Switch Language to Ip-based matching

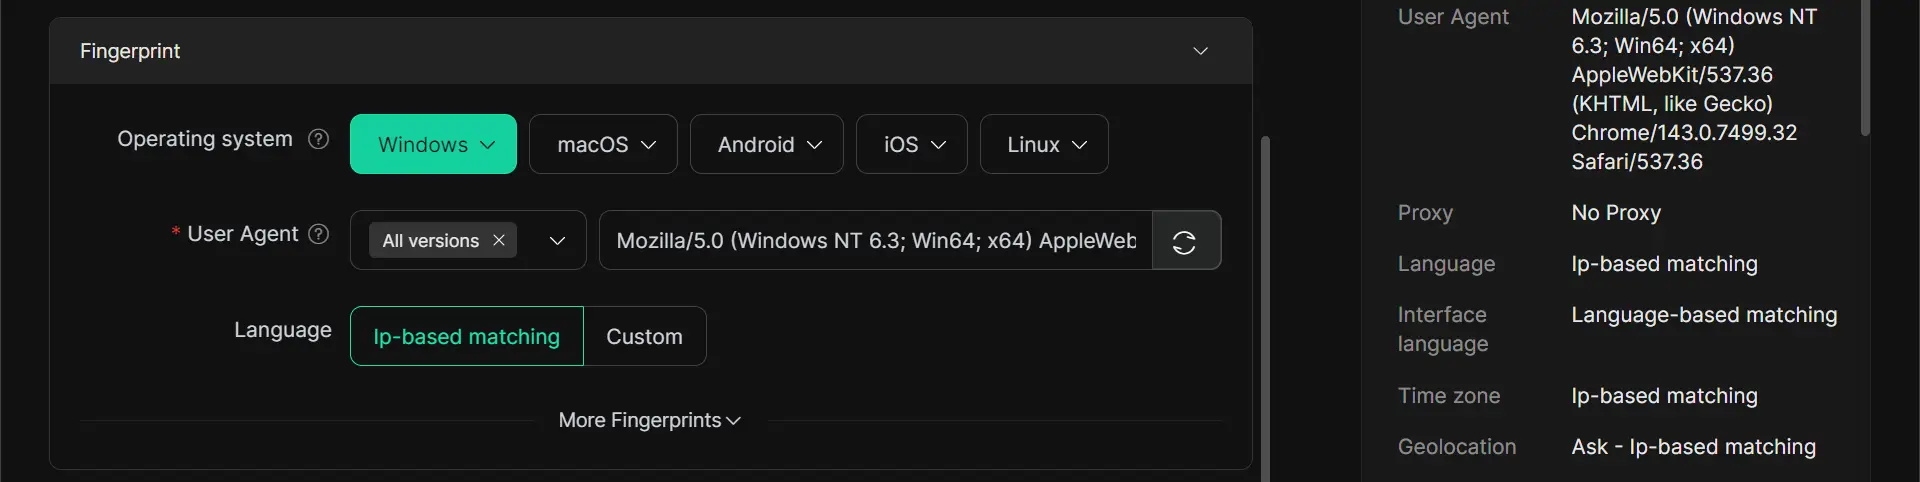pyautogui.click(x=466, y=337)
